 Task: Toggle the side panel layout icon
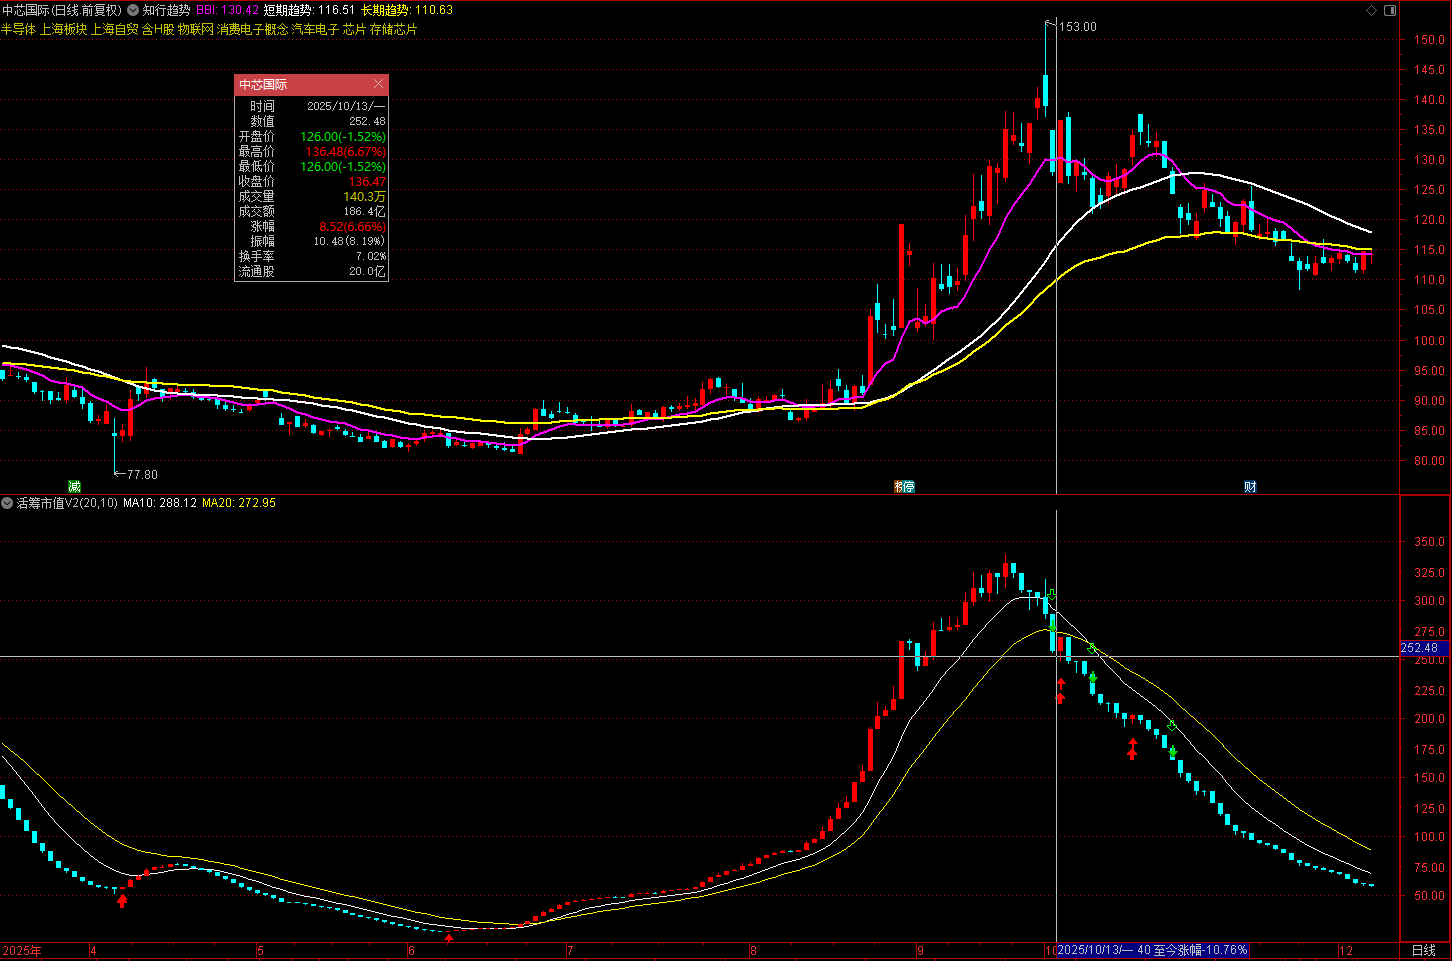point(1389,10)
